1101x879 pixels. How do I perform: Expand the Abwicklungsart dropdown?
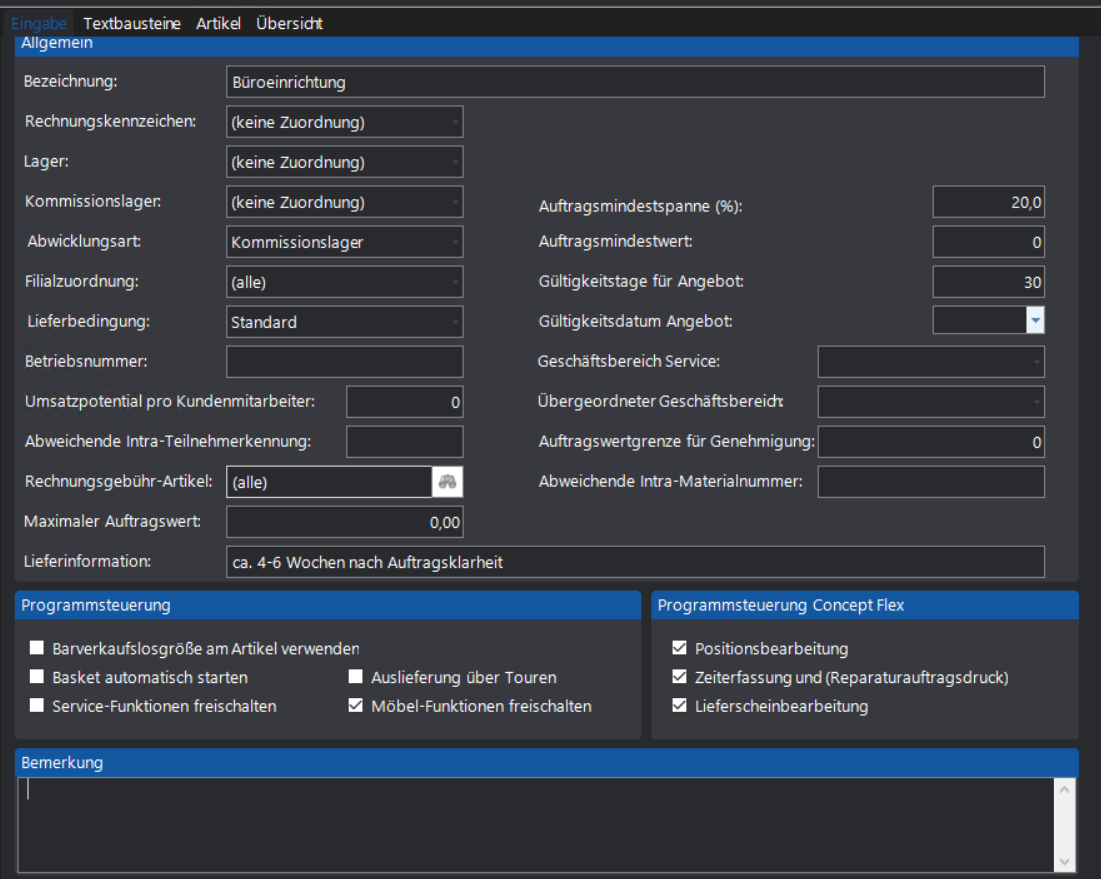(x=455, y=242)
